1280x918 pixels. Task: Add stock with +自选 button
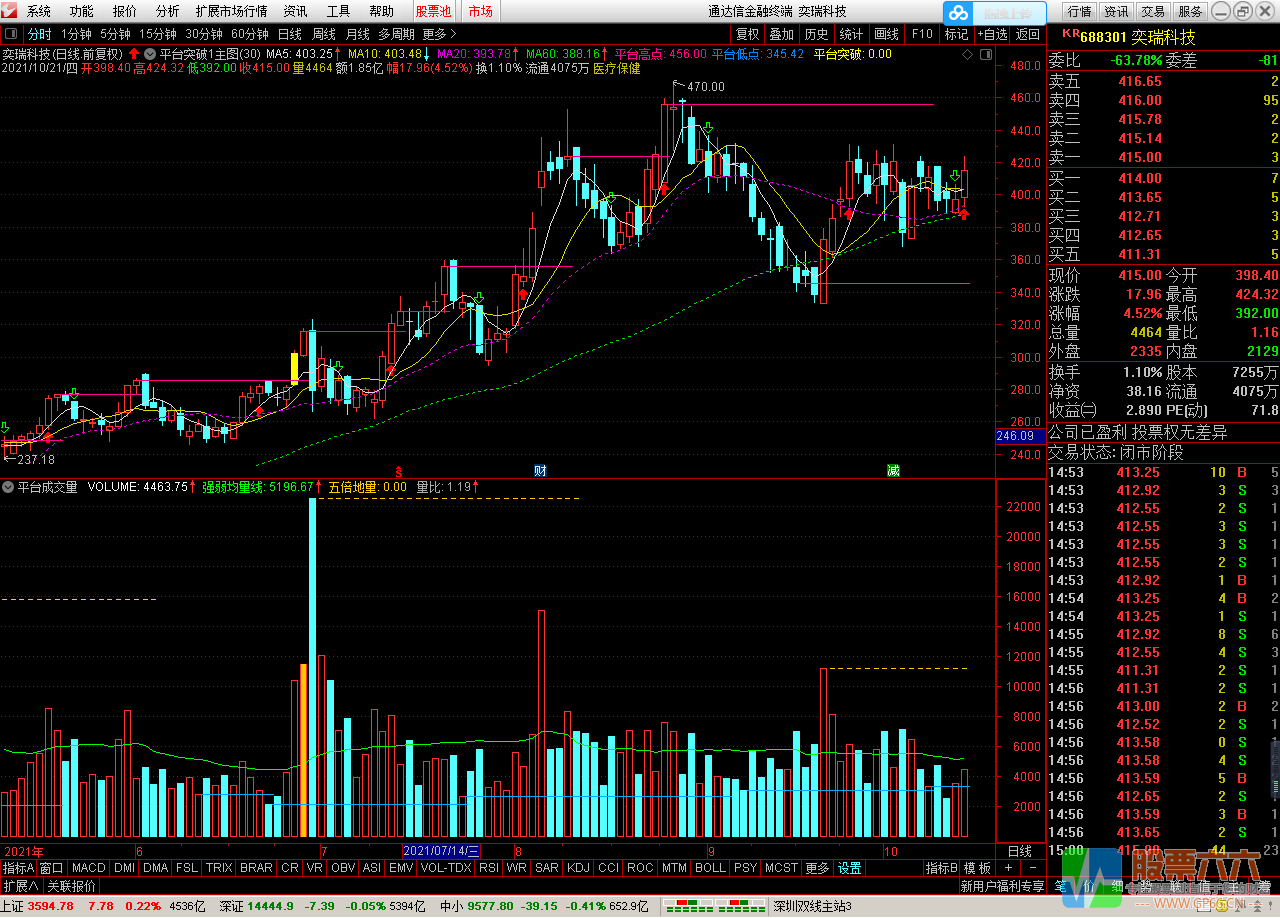click(991, 34)
